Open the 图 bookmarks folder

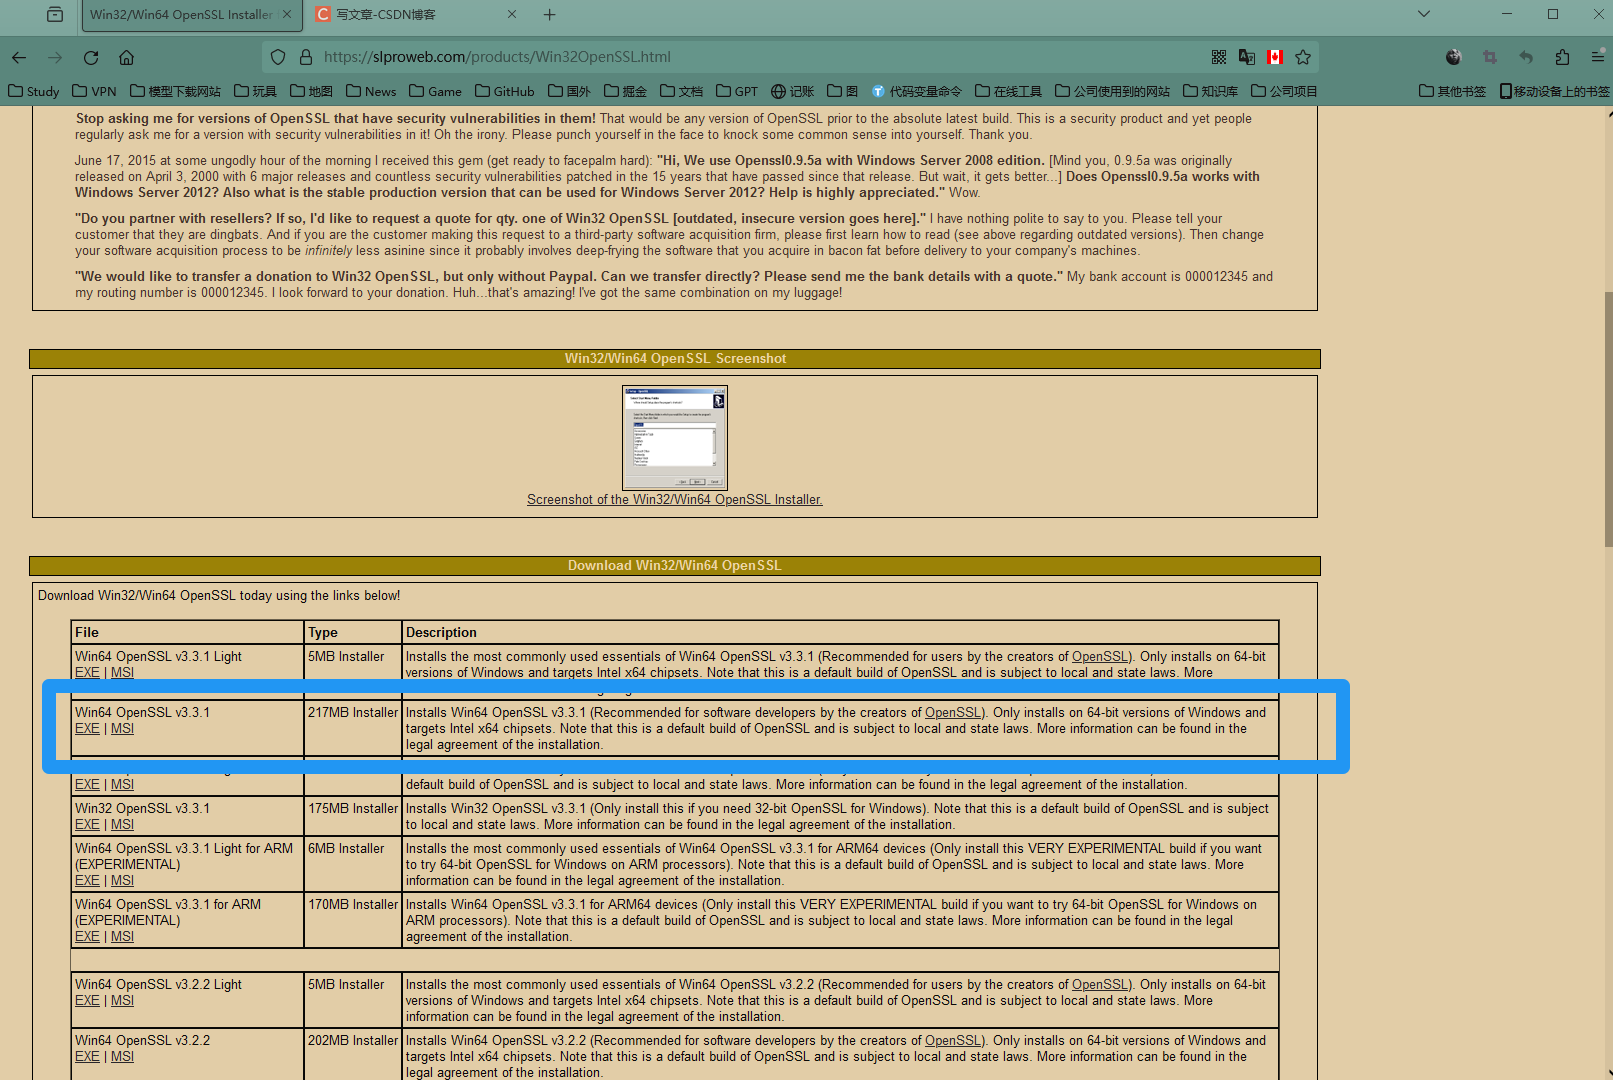tap(843, 91)
